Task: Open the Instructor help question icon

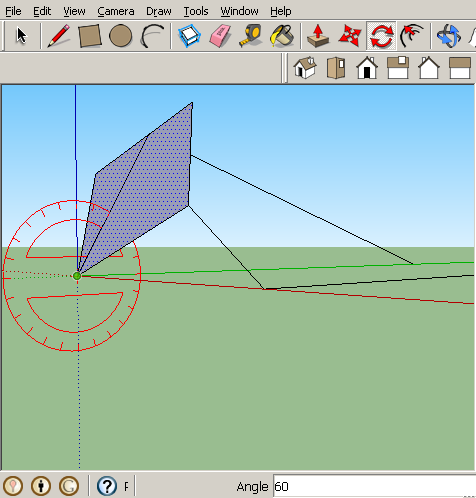Action: pyautogui.click(x=107, y=486)
